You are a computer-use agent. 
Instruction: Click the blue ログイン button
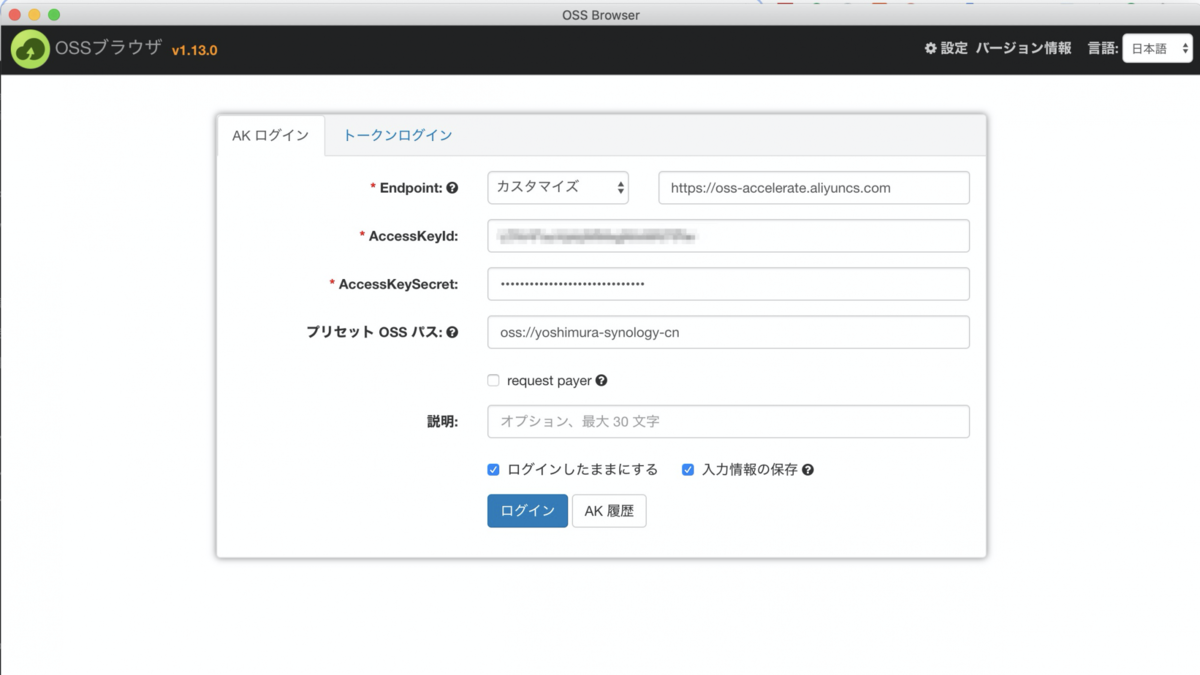coord(527,511)
